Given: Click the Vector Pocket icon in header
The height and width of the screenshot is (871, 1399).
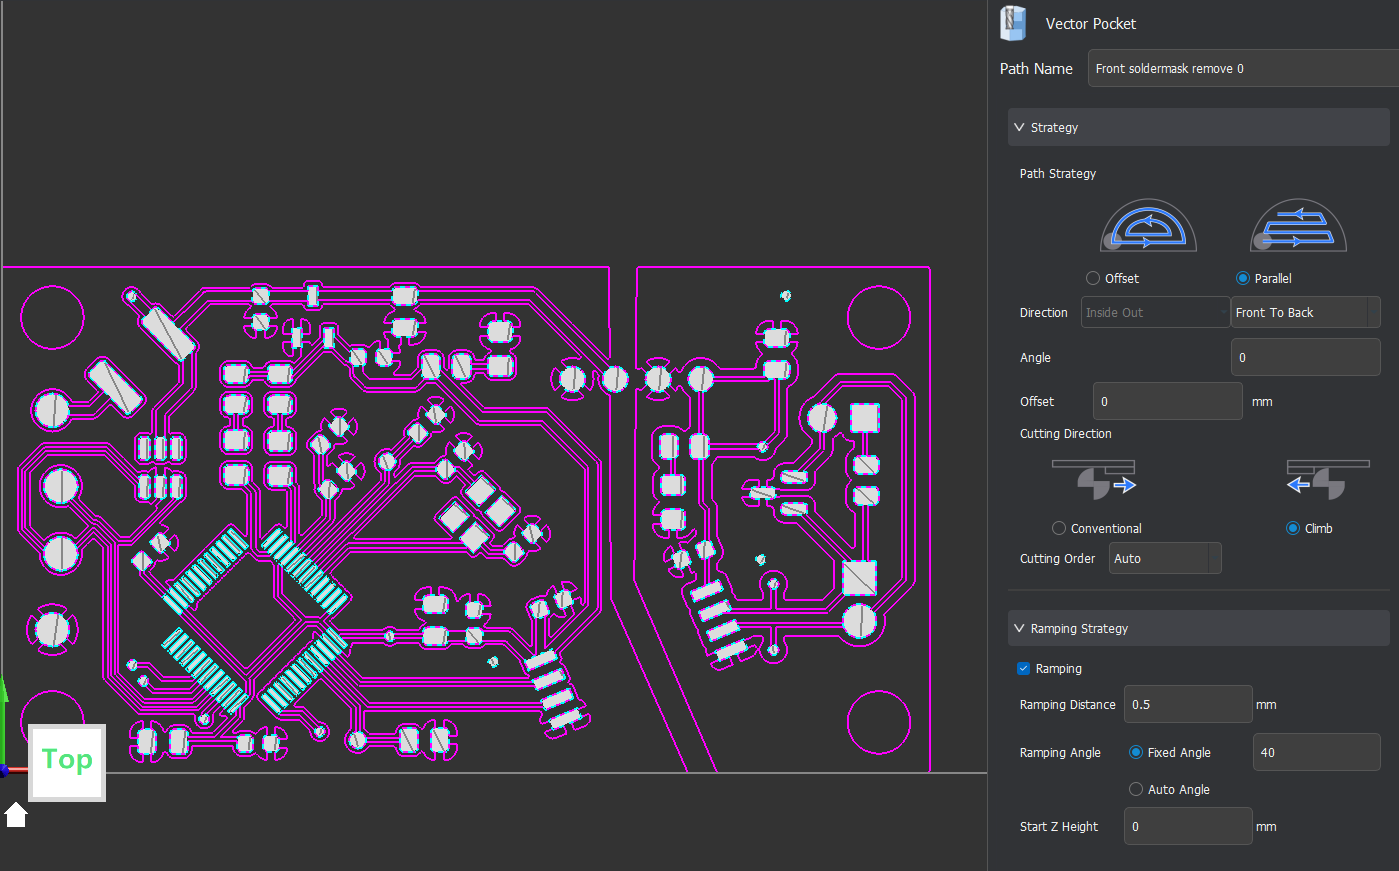Looking at the screenshot, I should (x=1013, y=23).
